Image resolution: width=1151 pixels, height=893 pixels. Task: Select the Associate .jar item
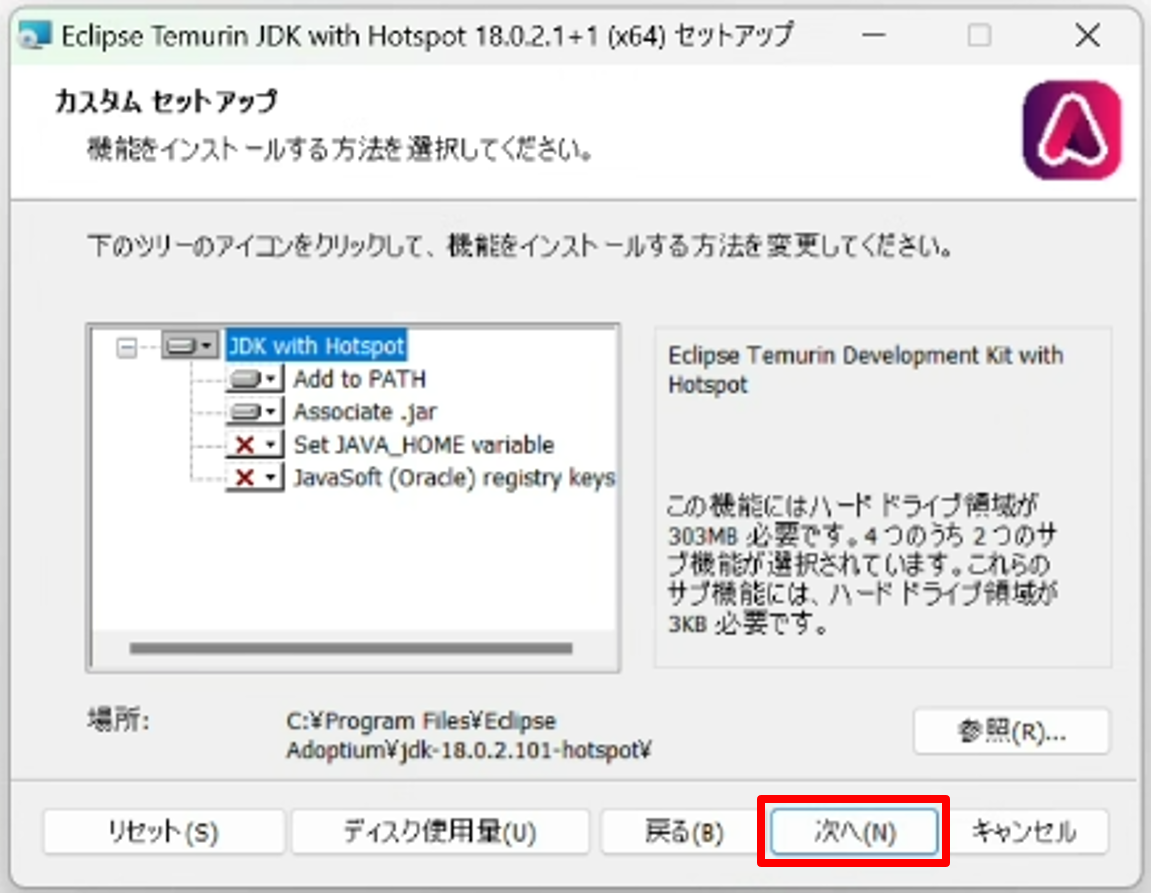(364, 412)
